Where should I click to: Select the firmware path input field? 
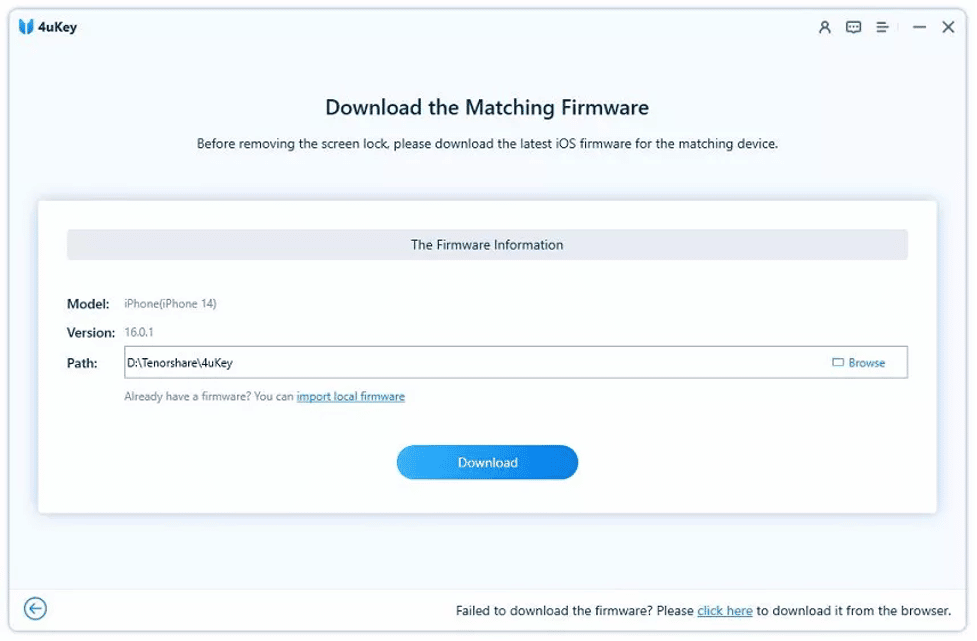point(450,362)
